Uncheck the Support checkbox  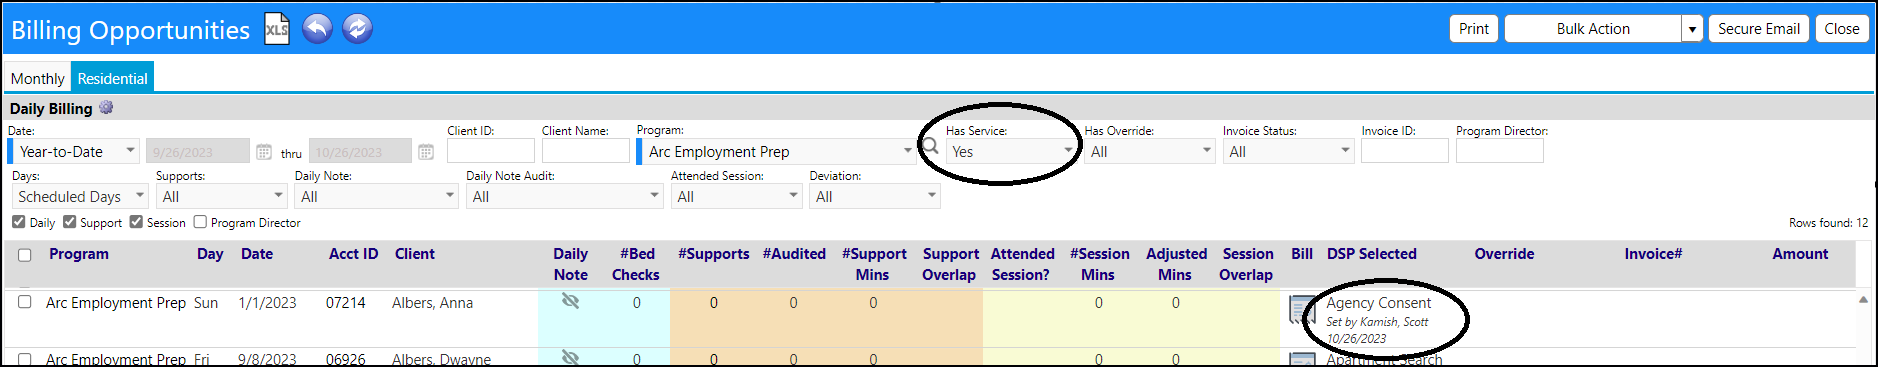70,222
